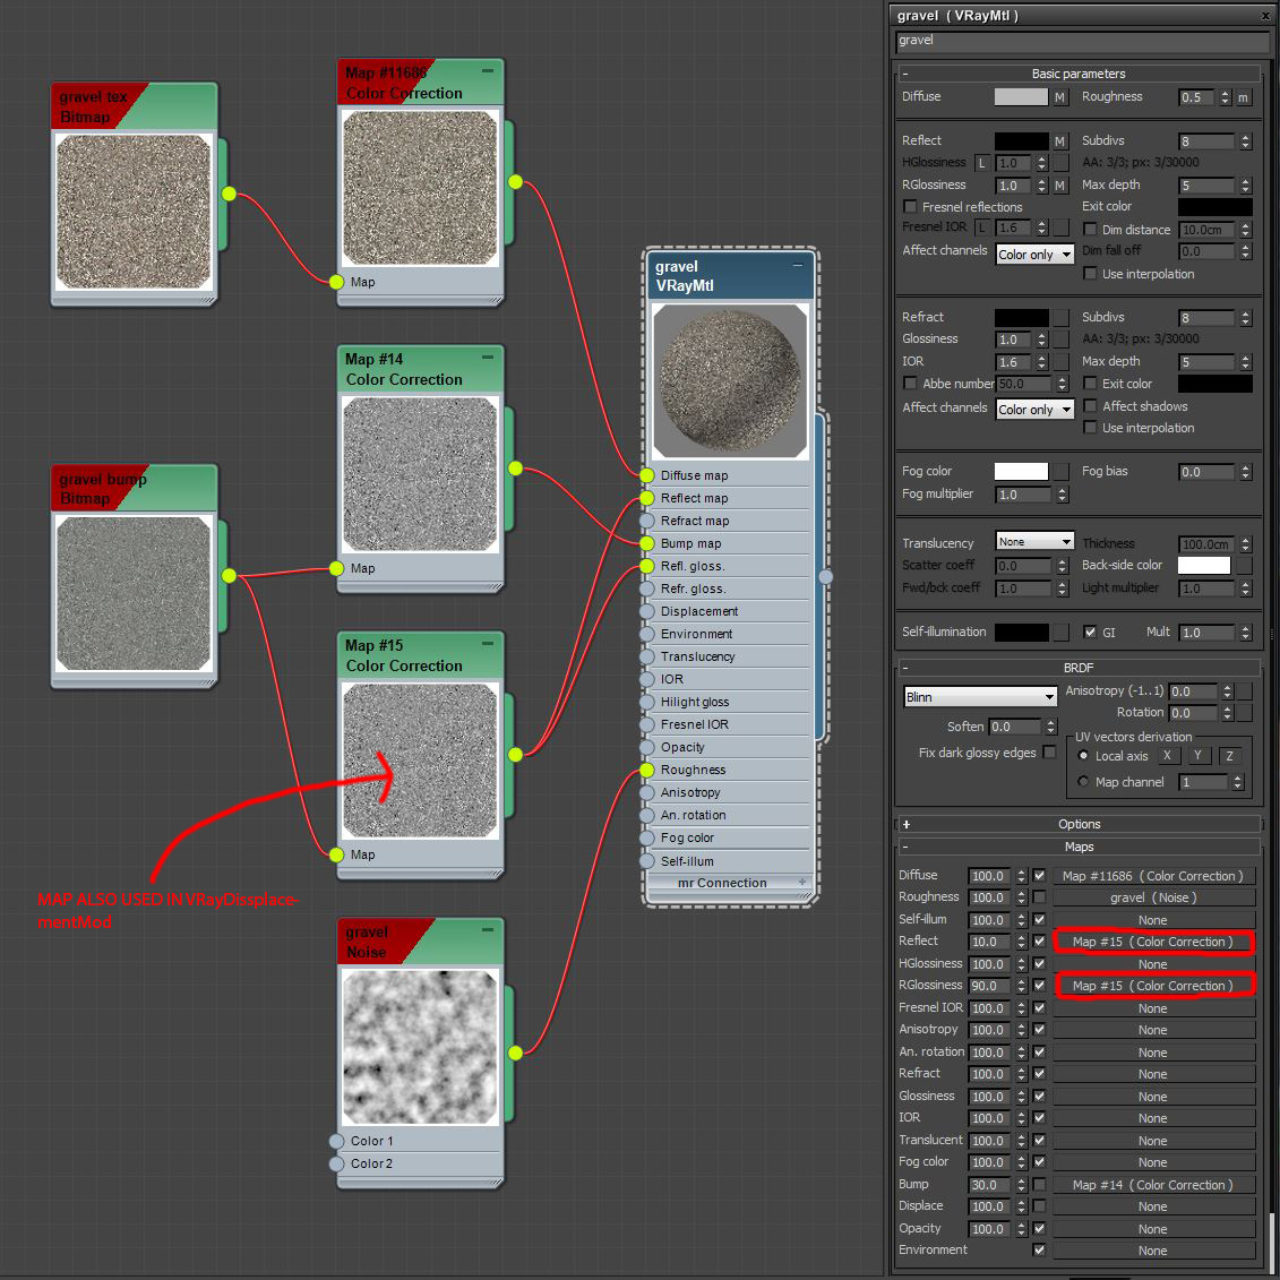Screen dimensions: 1280x1280
Task: Click the Map input socket of Map #14 node
Action: (x=337, y=568)
